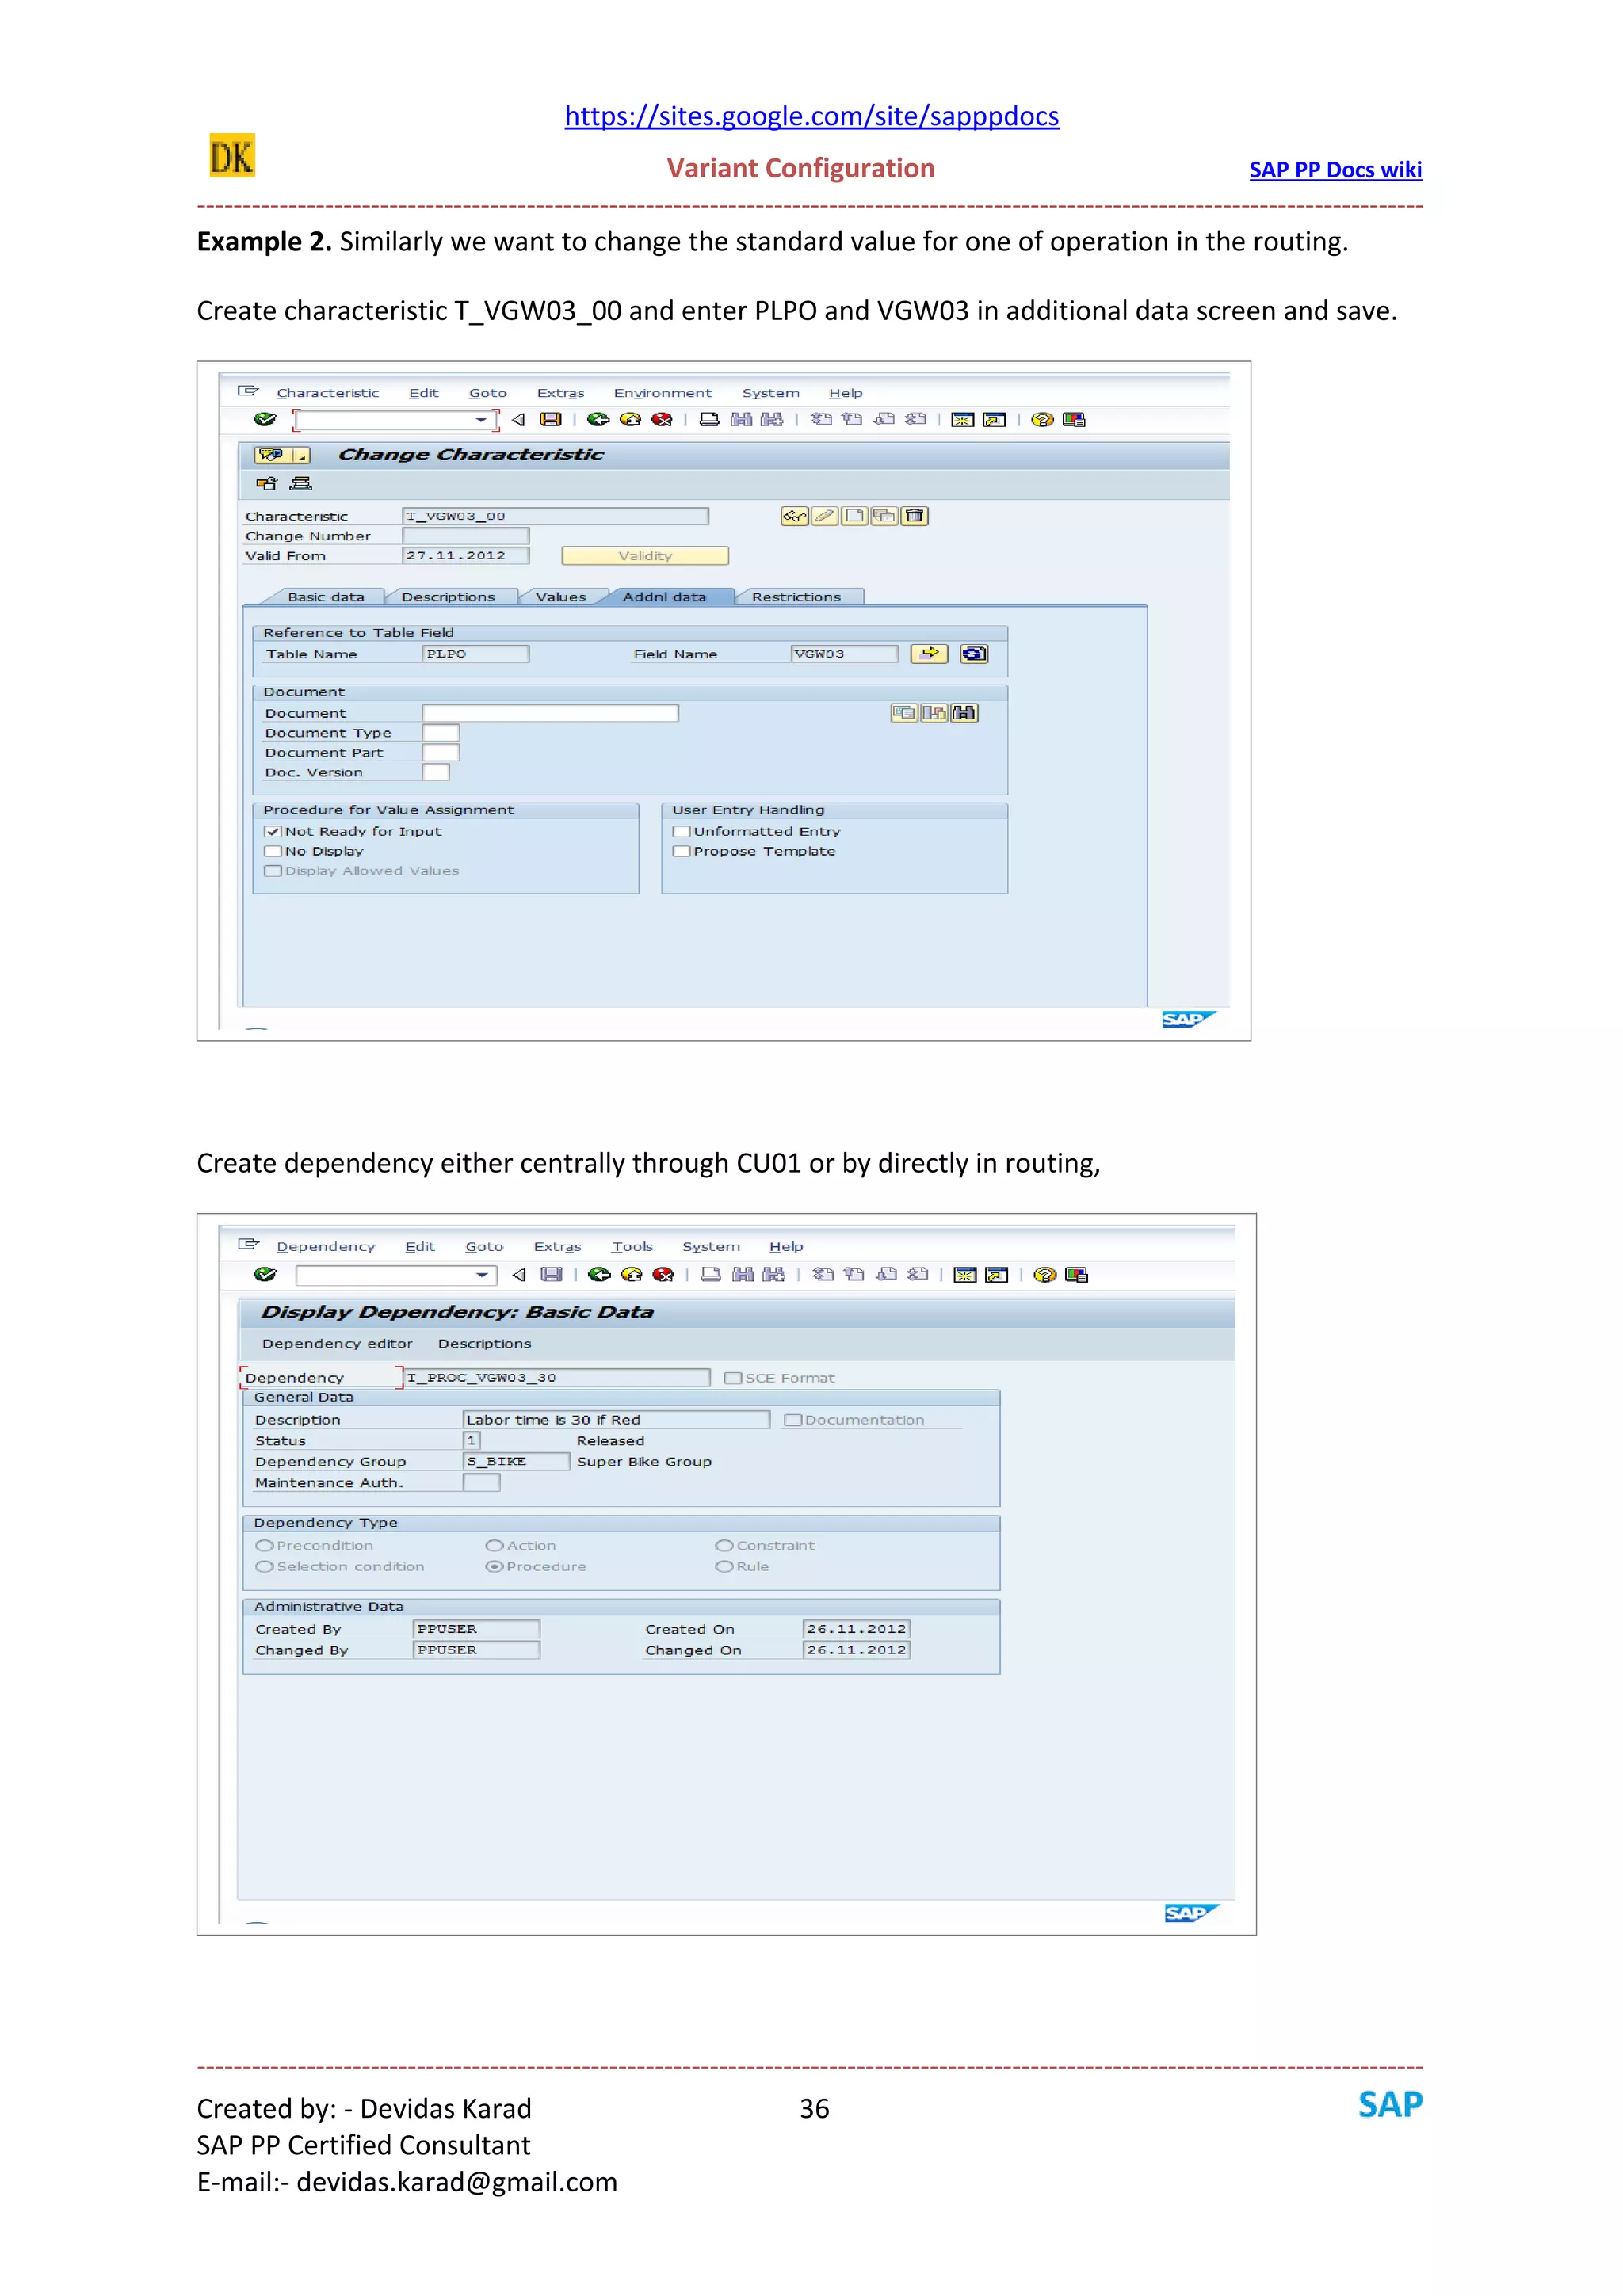1623x2296 pixels.
Task: Uncheck Not Ready for Input checkbox
Action: (272, 831)
